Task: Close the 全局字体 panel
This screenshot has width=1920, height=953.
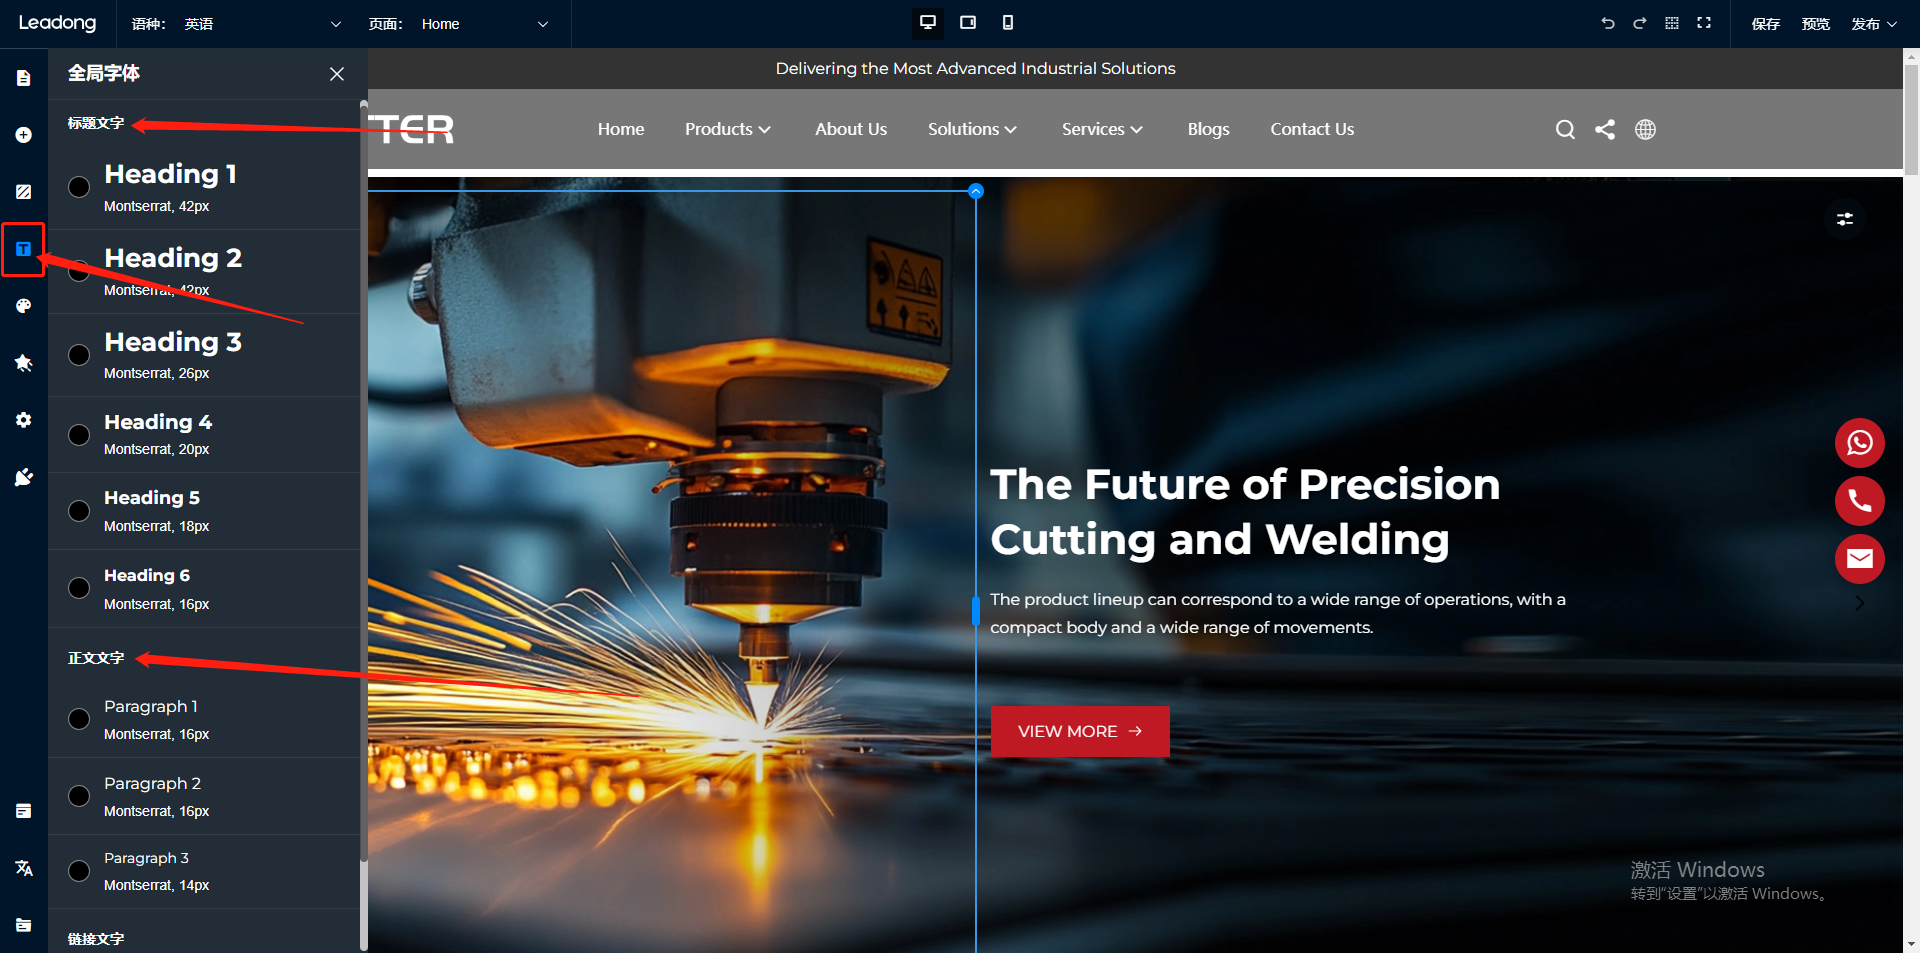Action: point(337,74)
